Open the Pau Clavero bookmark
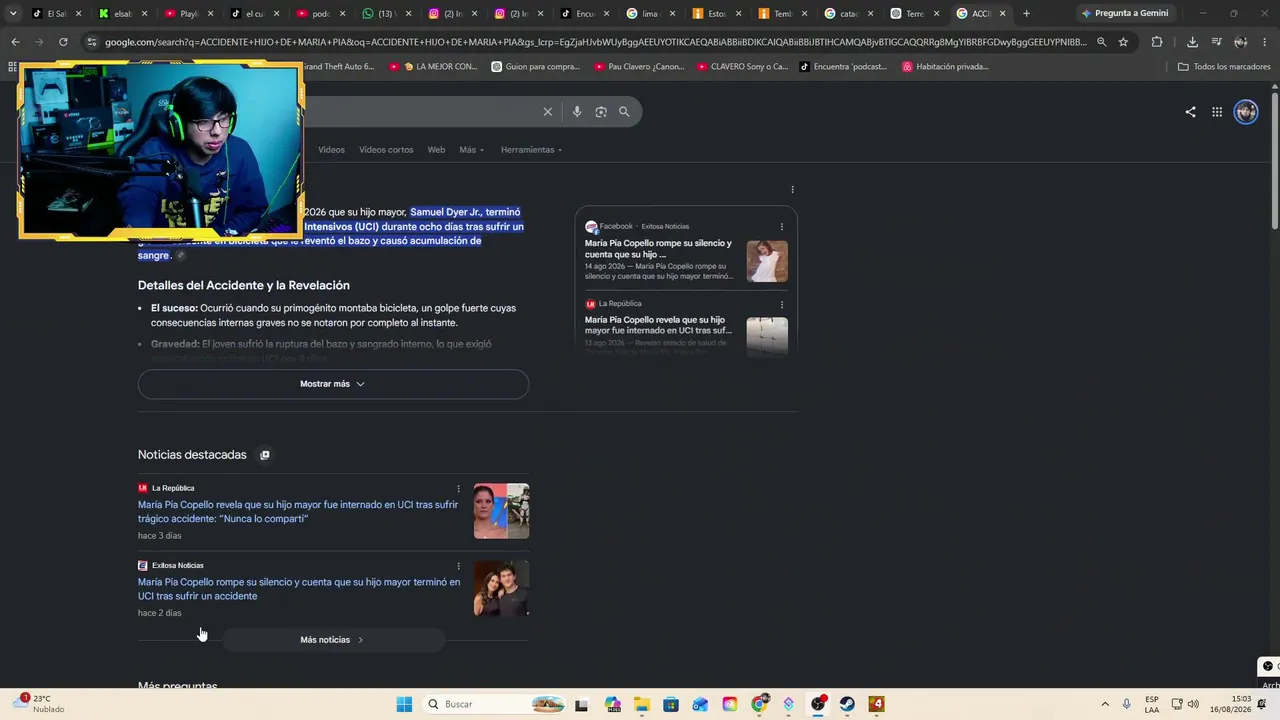This screenshot has height=720, width=1280. (639, 67)
